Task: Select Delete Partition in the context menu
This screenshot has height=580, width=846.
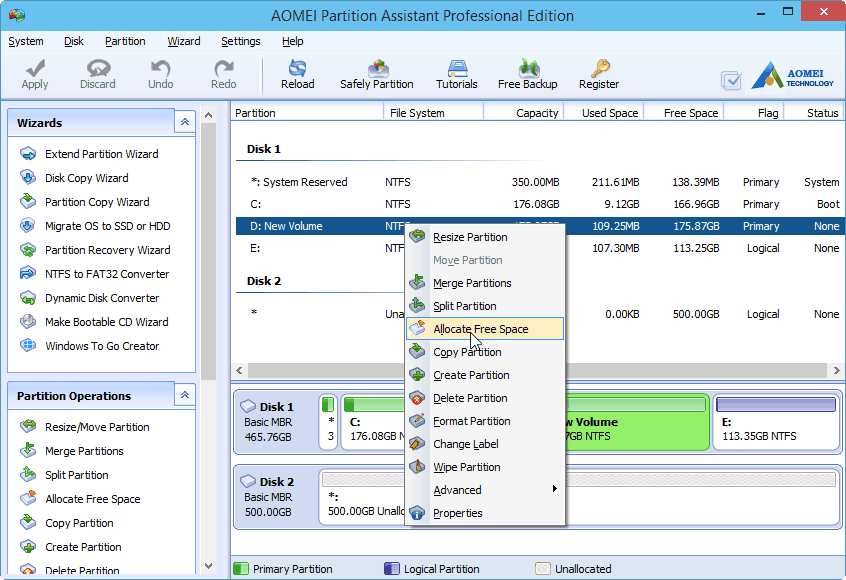Action: pyautogui.click(x=485, y=398)
